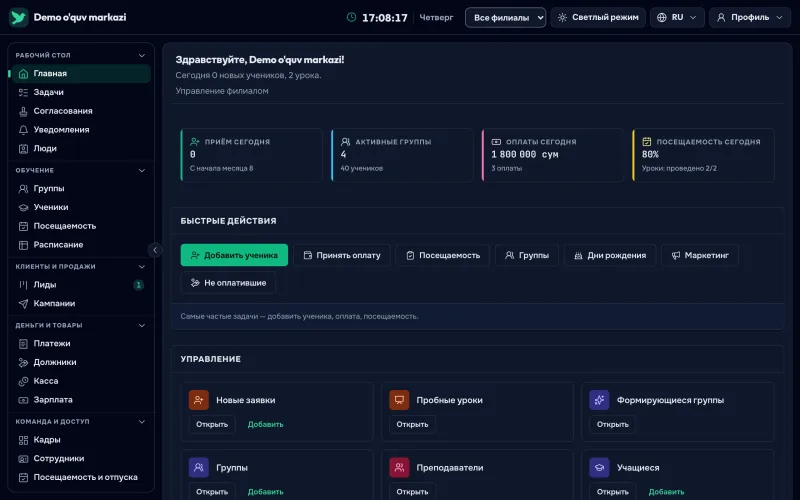This screenshot has width=800, height=500.
Task: Open Кадры in the sidebar
Action: pyautogui.click(x=81, y=440)
